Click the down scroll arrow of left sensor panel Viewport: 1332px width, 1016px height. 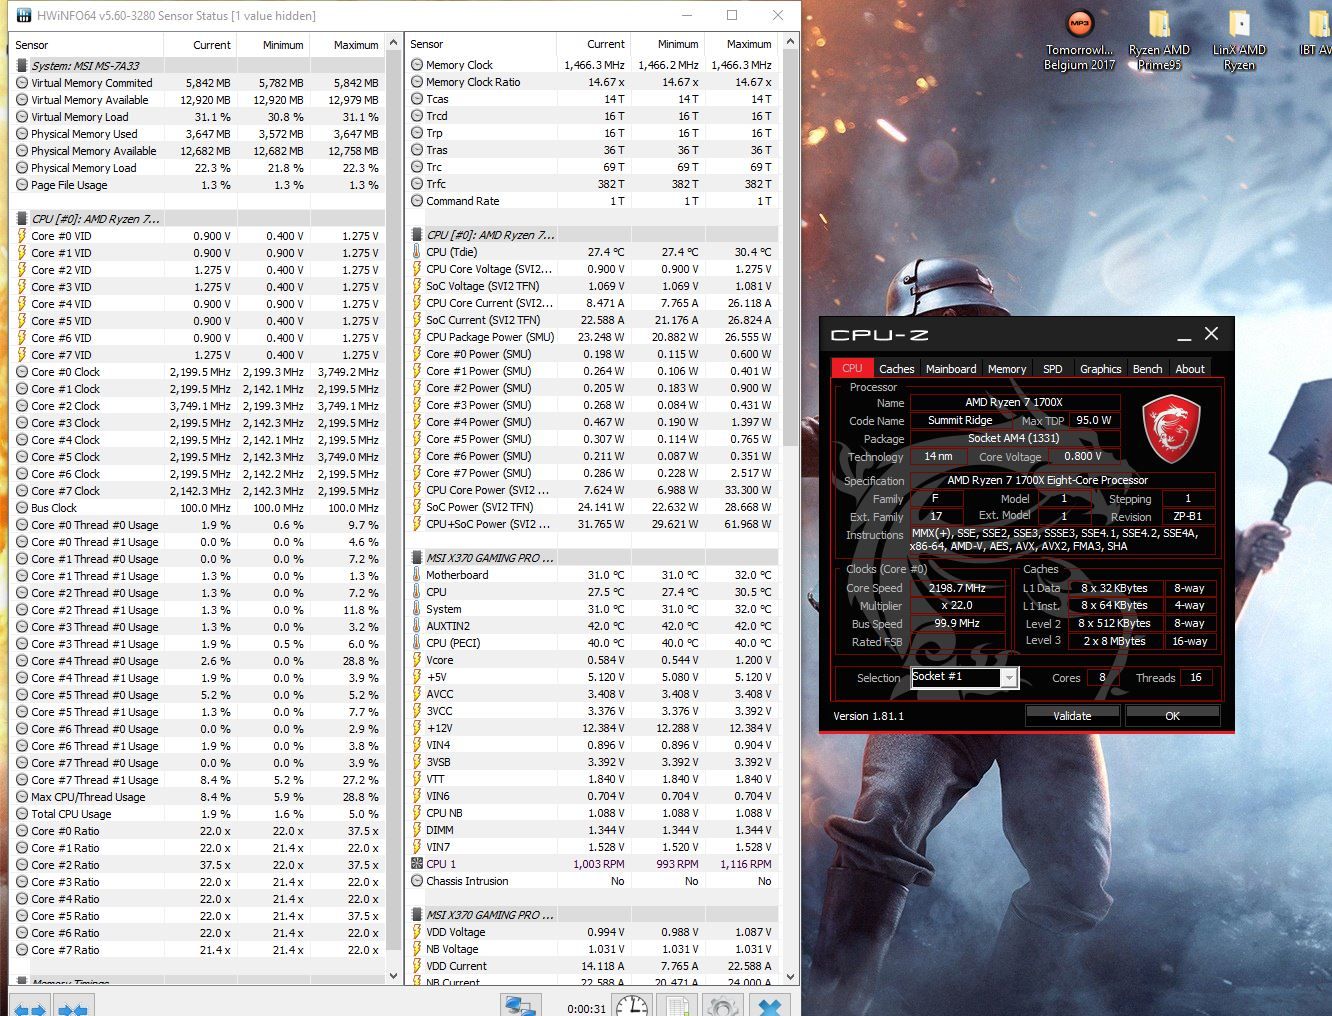coord(394,976)
